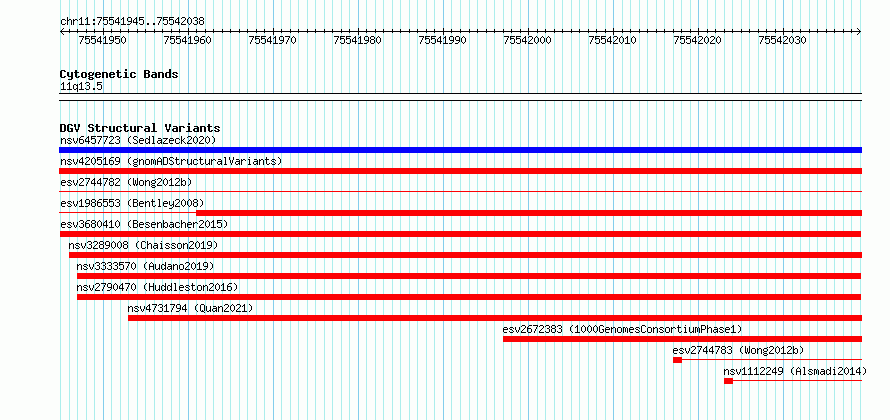Image resolution: width=890 pixels, height=420 pixels.
Task: Click the red bar under nsv4205169
Action: click(x=460, y=171)
